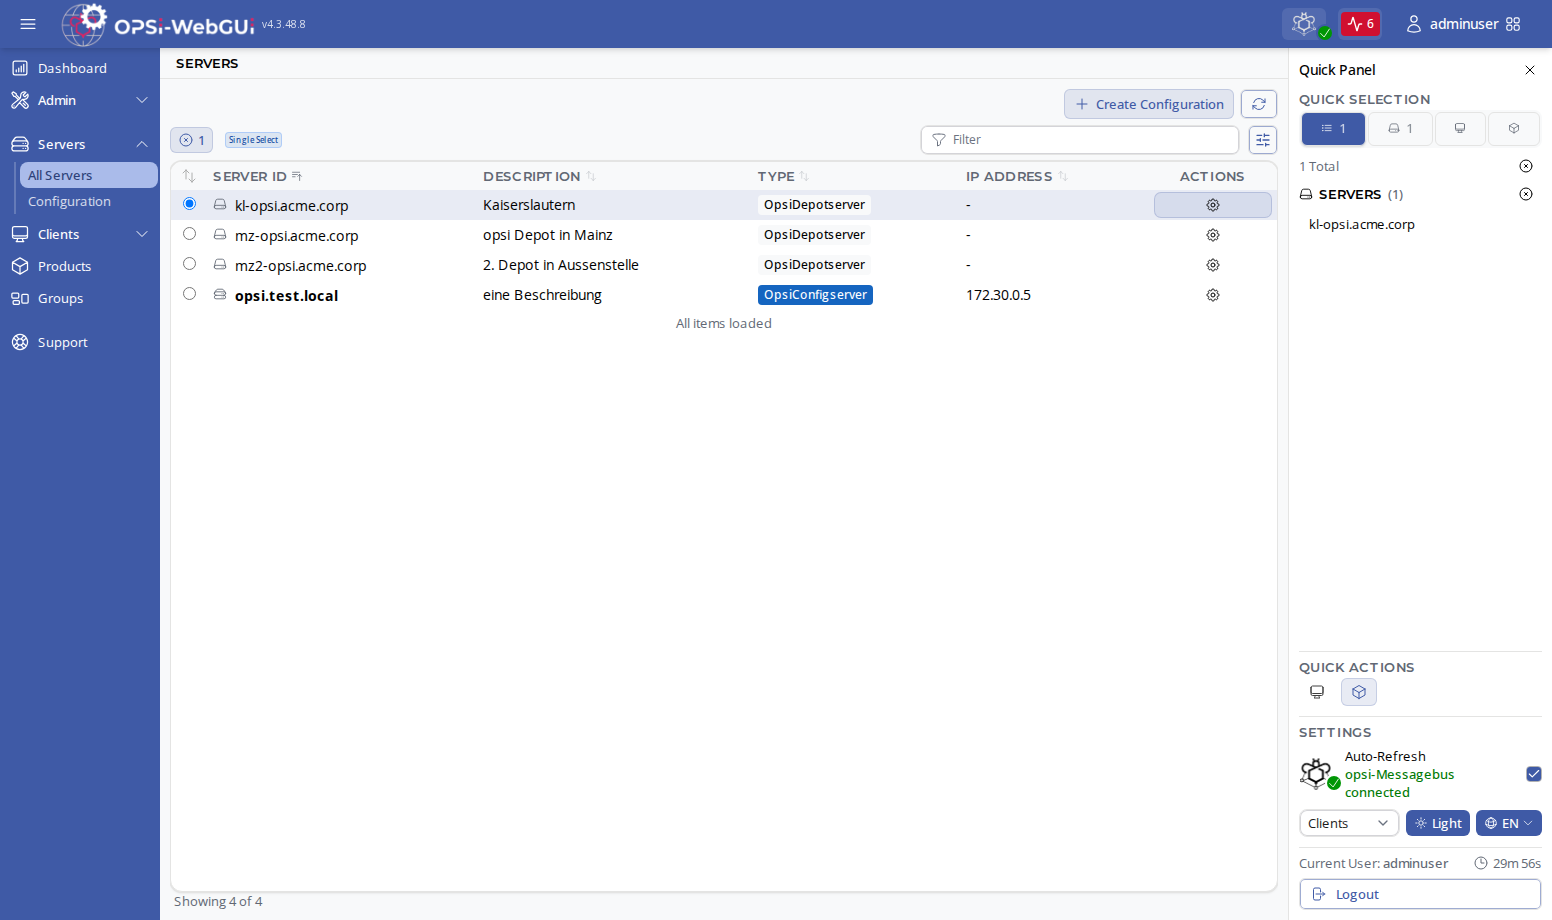Close the Quick Panel
Image resolution: width=1552 pixels, height=920 pixels.
1530,70
